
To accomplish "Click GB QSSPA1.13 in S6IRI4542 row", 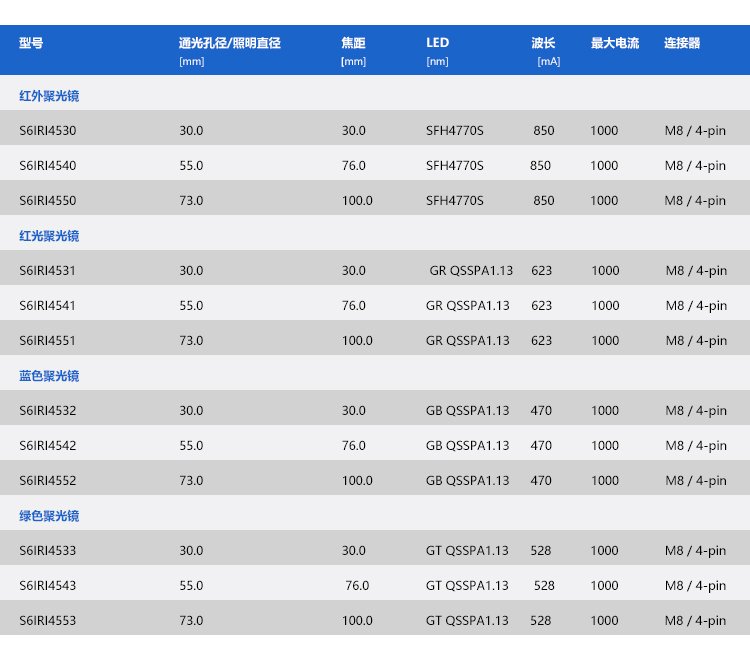I will click(467, 446).
